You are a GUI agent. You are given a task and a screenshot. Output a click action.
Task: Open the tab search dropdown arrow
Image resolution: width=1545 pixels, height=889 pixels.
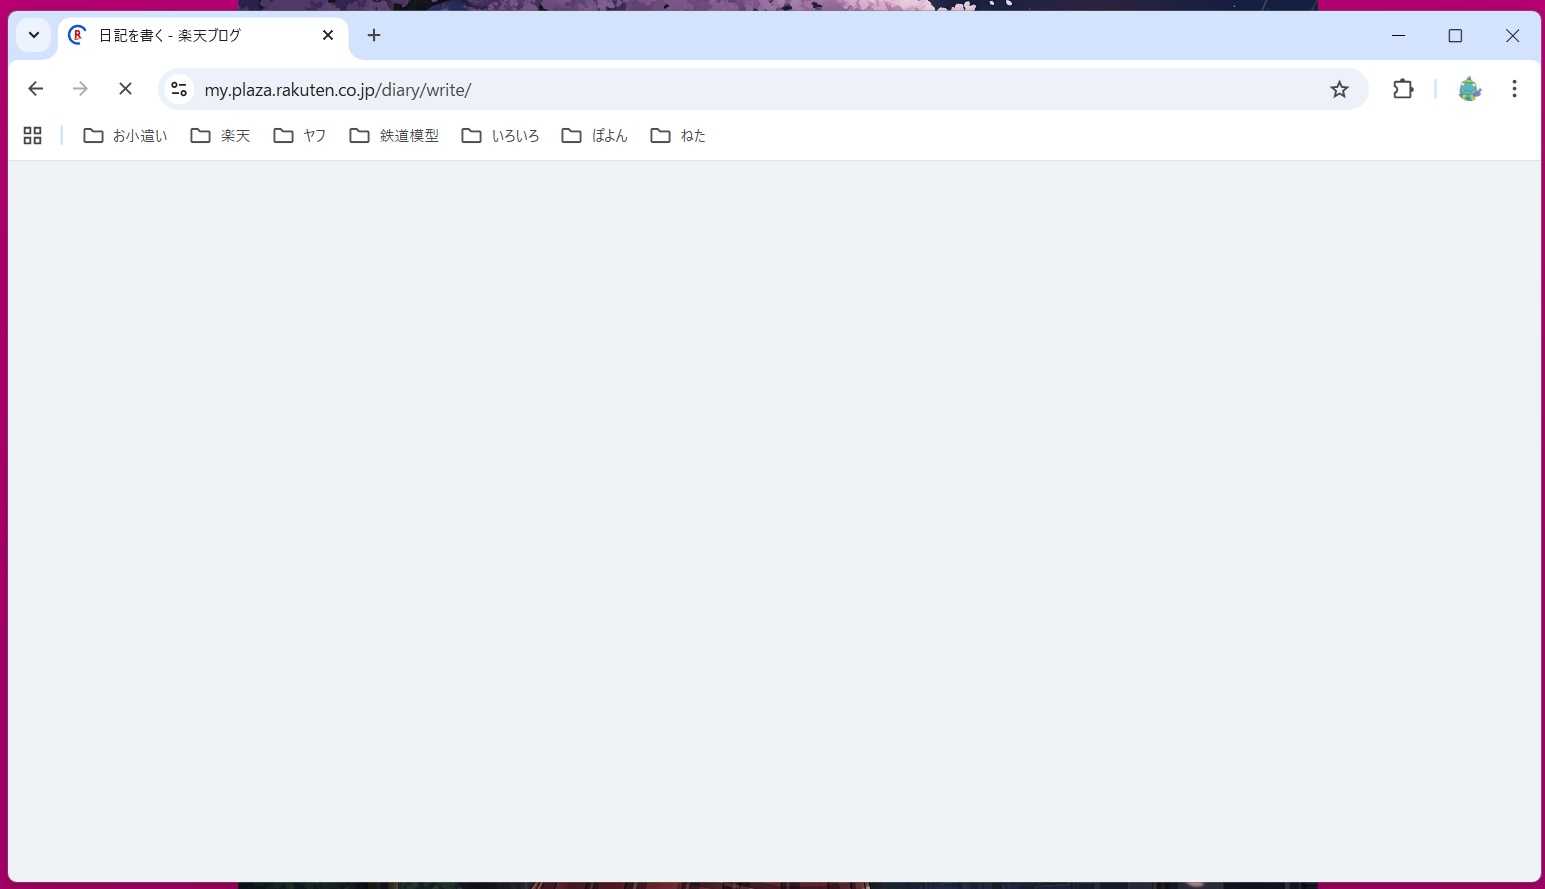34,35
